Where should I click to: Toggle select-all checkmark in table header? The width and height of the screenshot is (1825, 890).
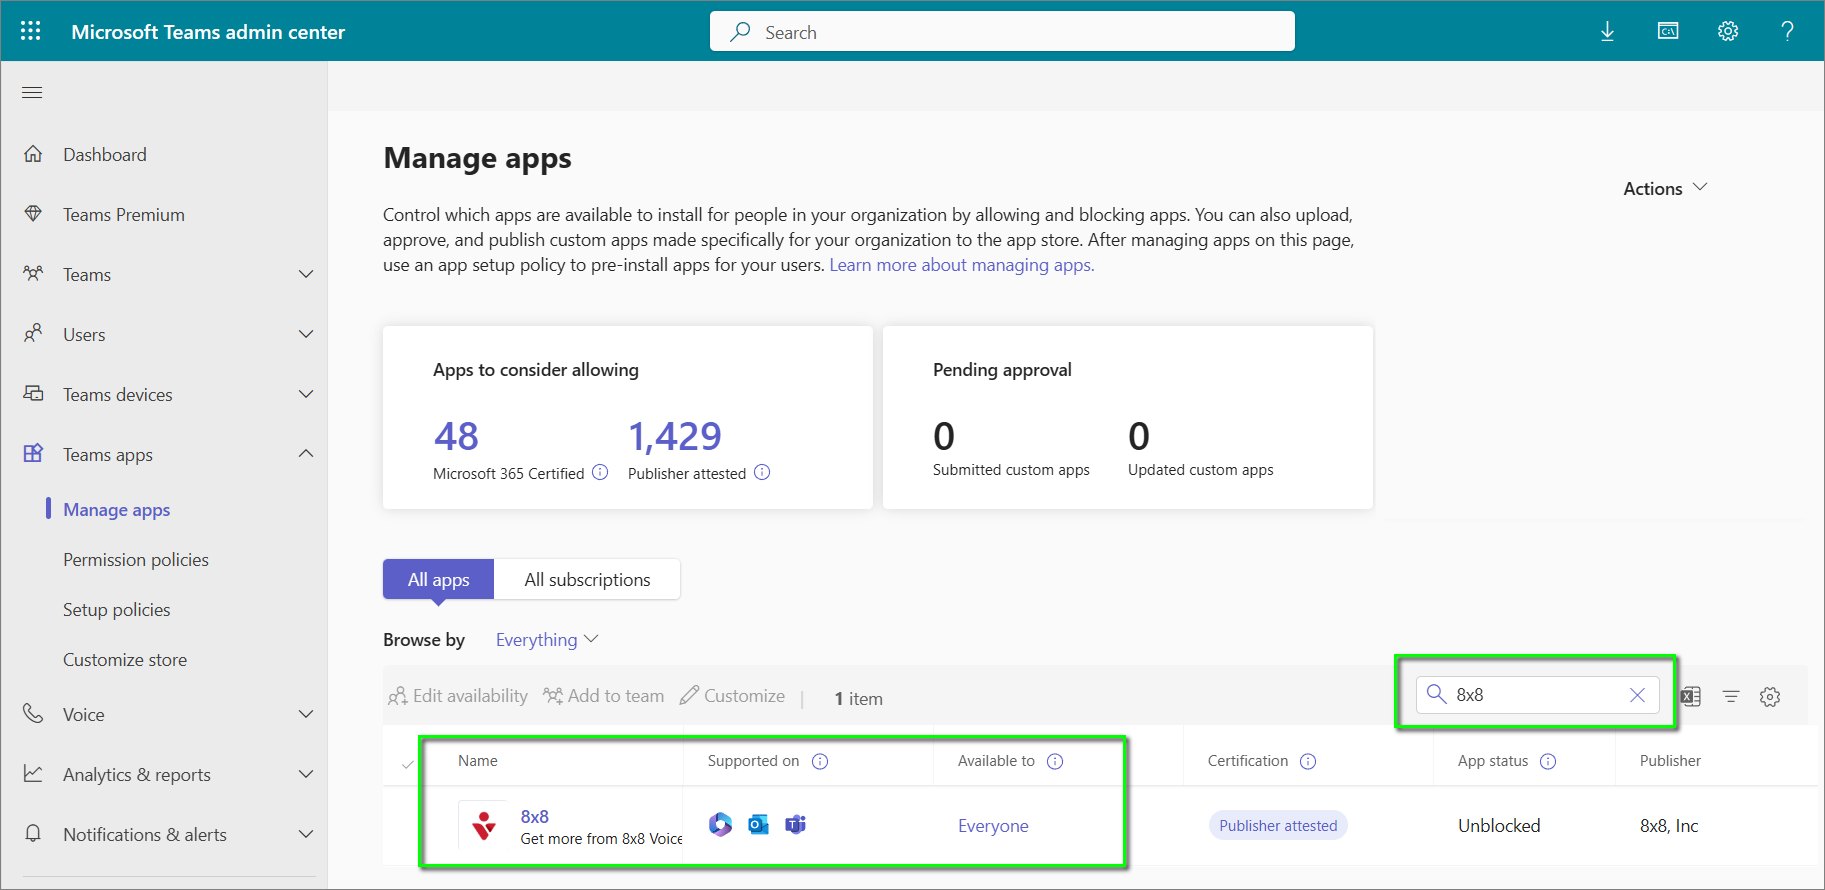click(407, 764)
